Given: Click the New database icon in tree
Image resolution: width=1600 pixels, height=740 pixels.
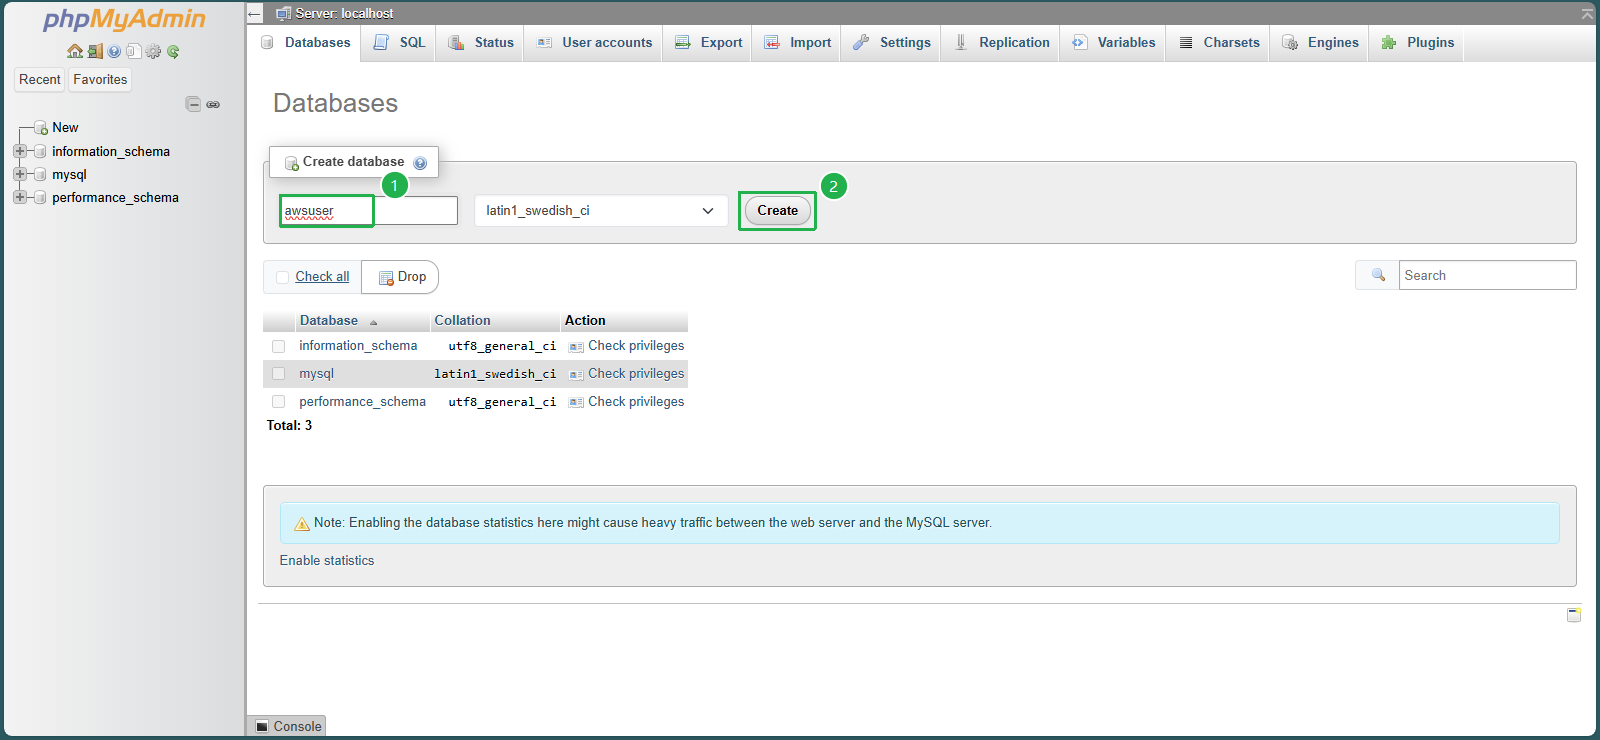Looking at the screenshot, I should point(41,128).
